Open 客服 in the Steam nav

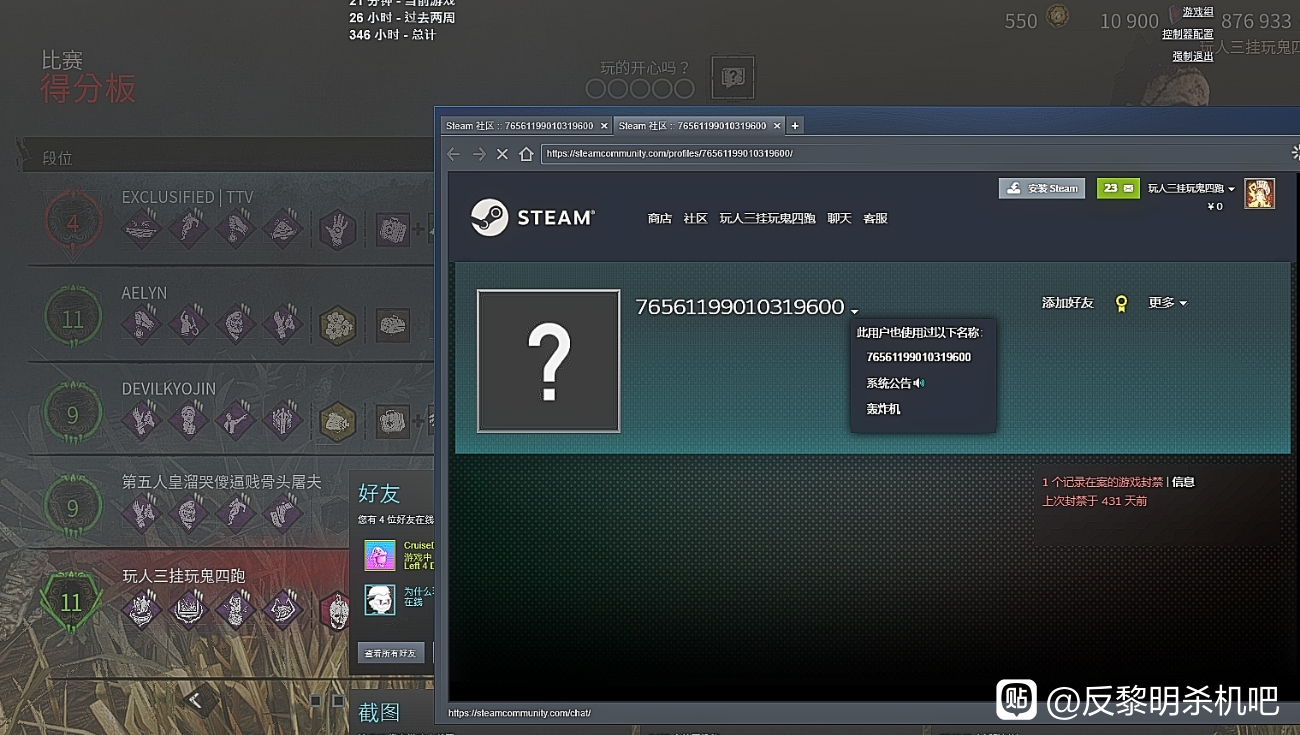pos(875,218)
